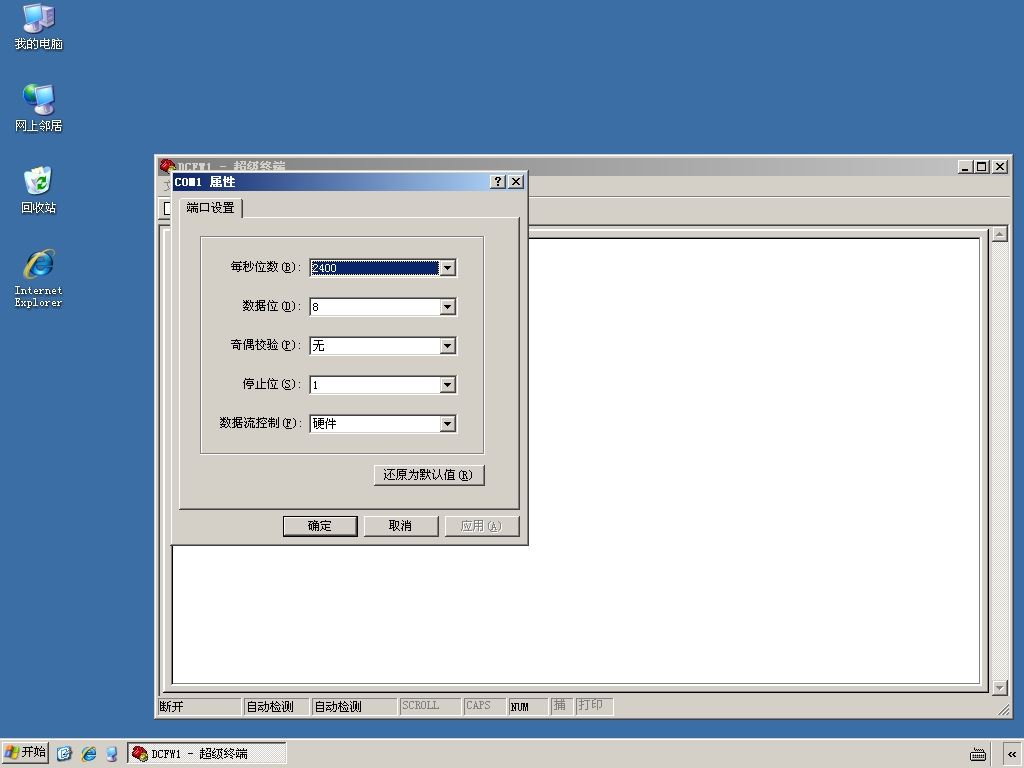The height and width of the screenshot is (768, 1024).
Task: Maximize the HyperTerminal window
Action: coord(982,167)
